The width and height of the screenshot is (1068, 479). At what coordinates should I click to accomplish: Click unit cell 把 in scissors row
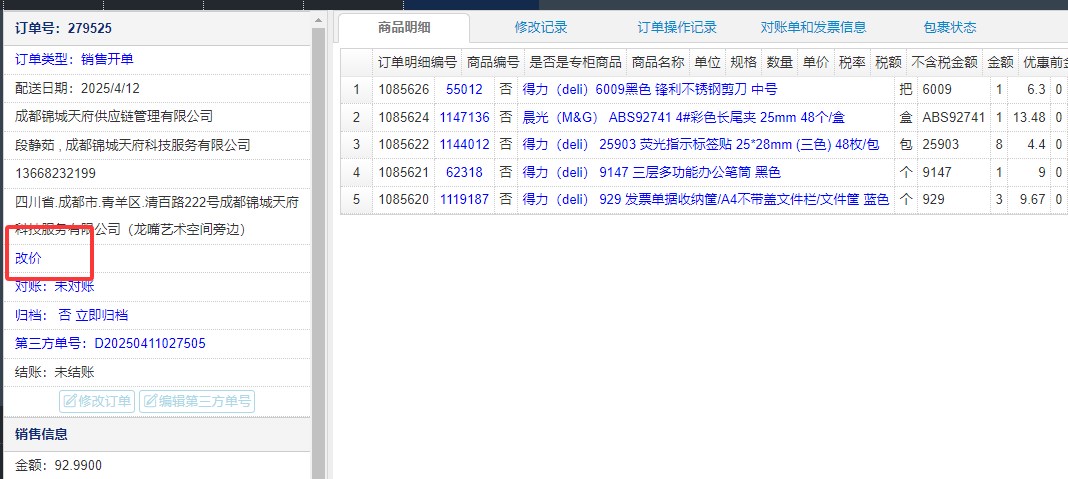(906, 89)
